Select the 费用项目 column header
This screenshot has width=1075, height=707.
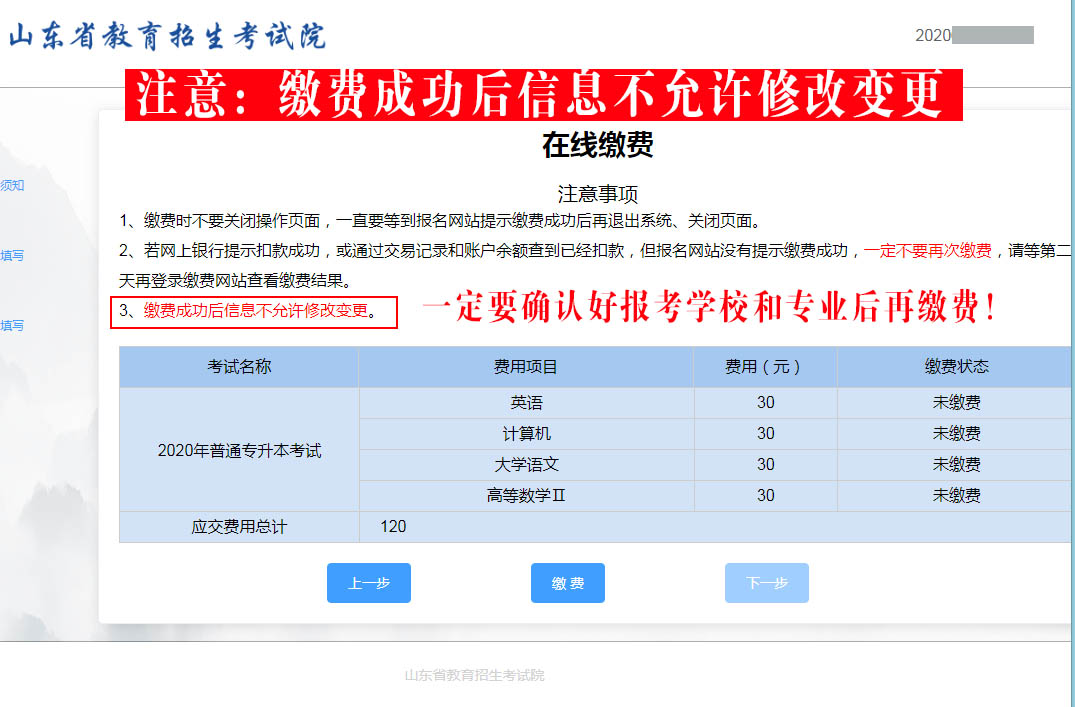pyautogui.click(x=526, y=367)
